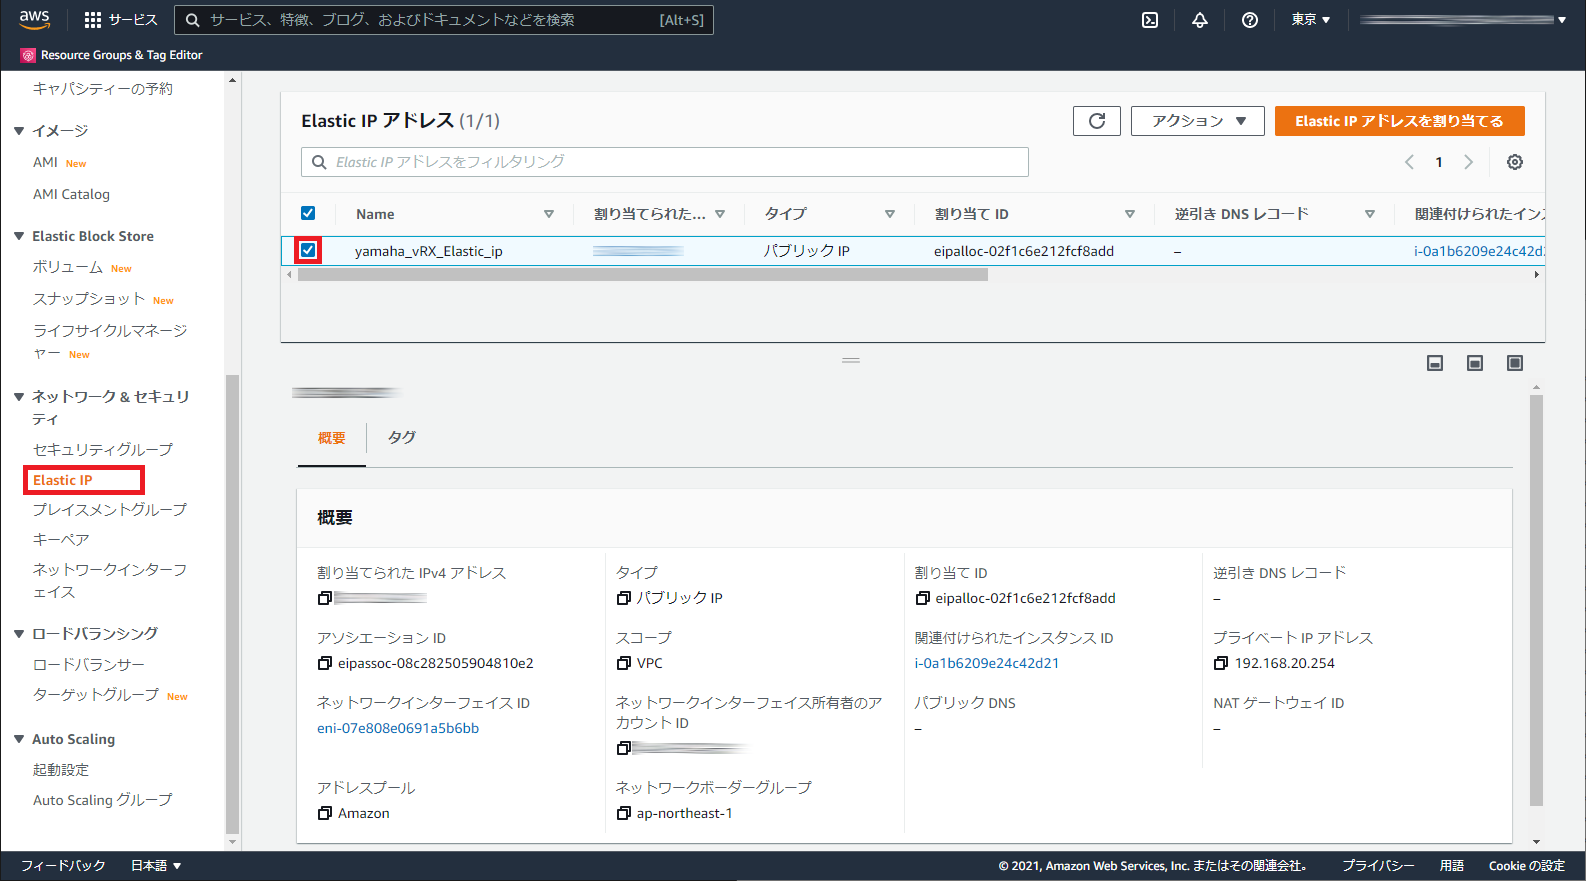The width and height of the screenshot is (1586, 881).
Task: Copy the eipassoc association ID
Action: coord(325,663)
